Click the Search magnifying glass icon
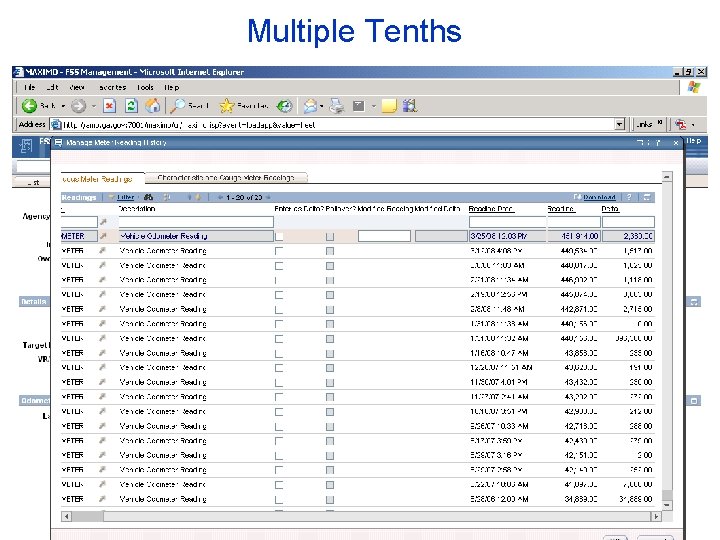Screen dimensions: 720x540 177,106
